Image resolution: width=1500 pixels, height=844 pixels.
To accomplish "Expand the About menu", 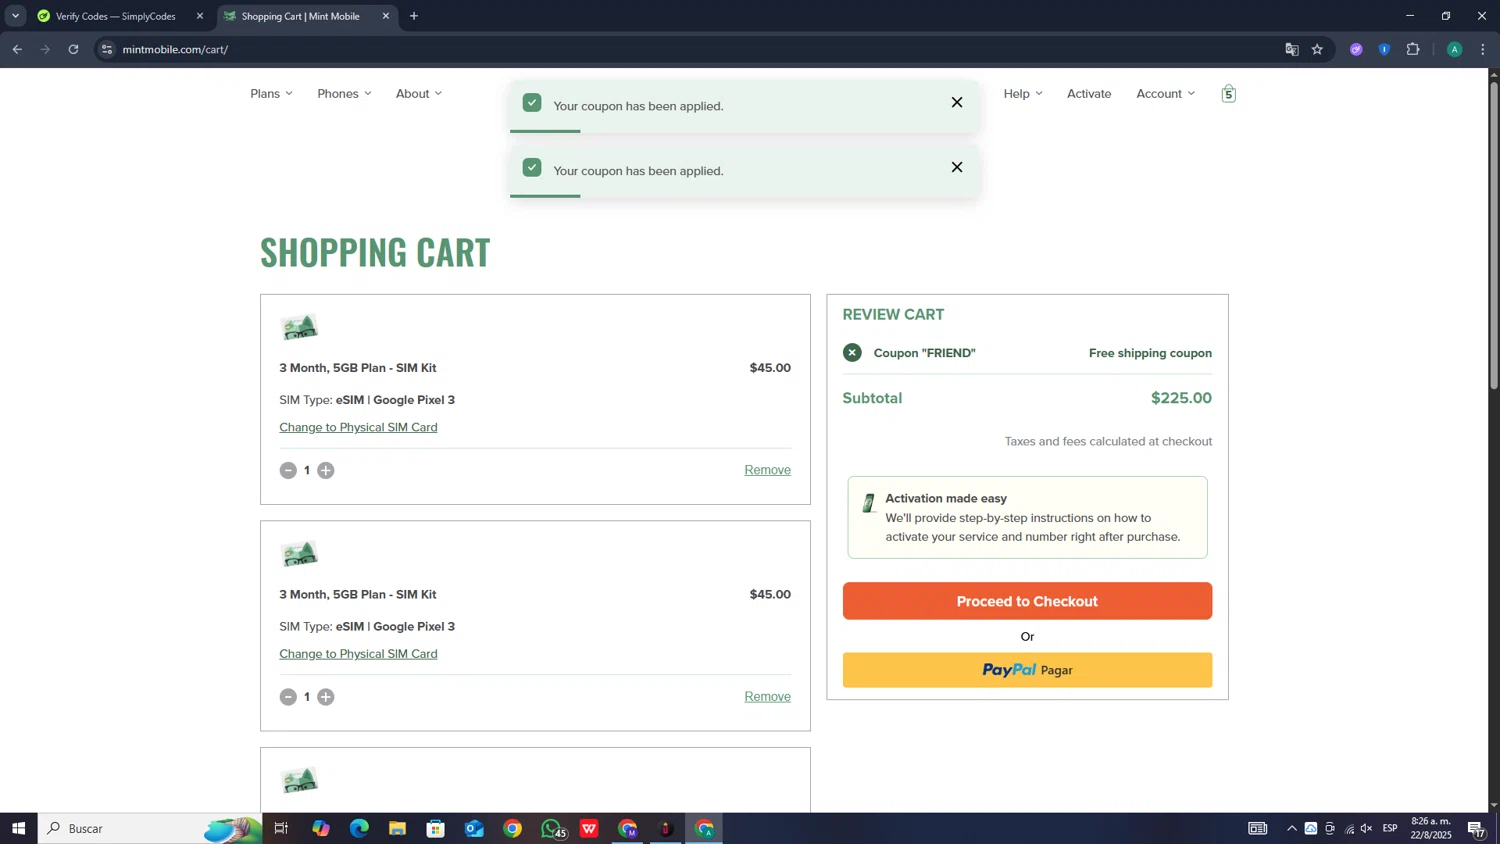I will [418, 94].
